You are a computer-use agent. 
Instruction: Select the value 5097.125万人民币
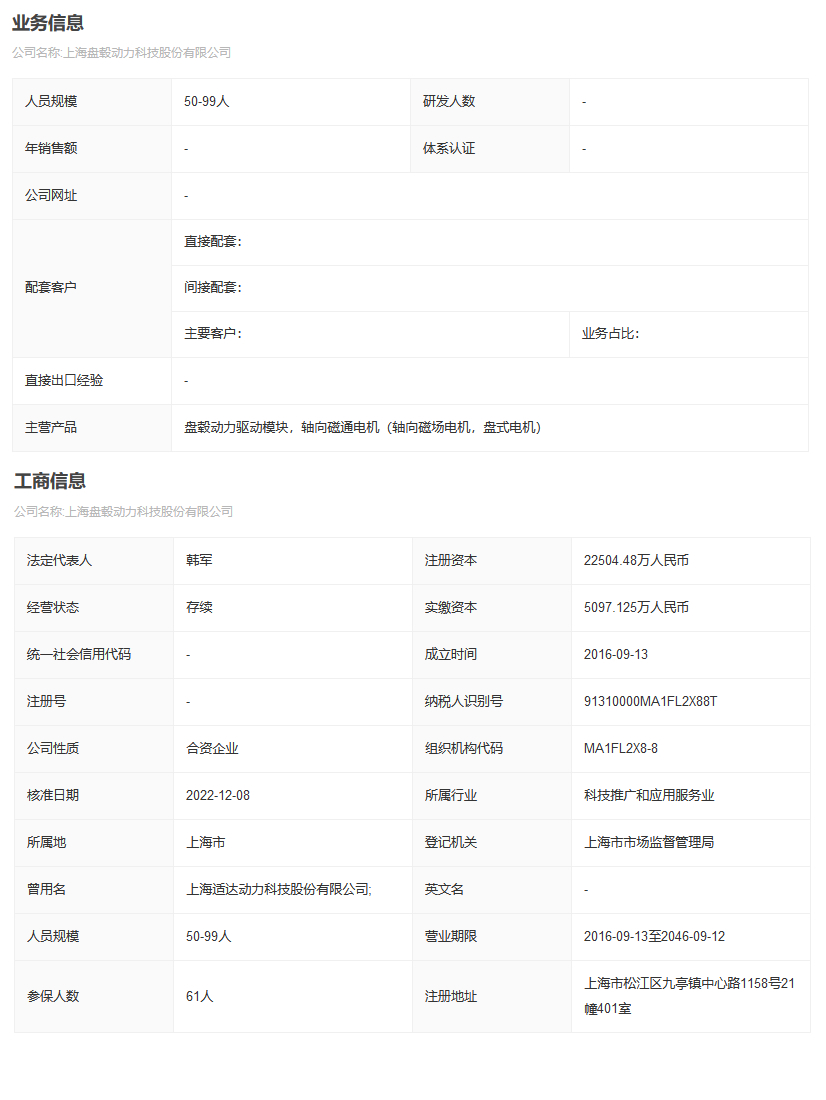click(x=637, y=608)
